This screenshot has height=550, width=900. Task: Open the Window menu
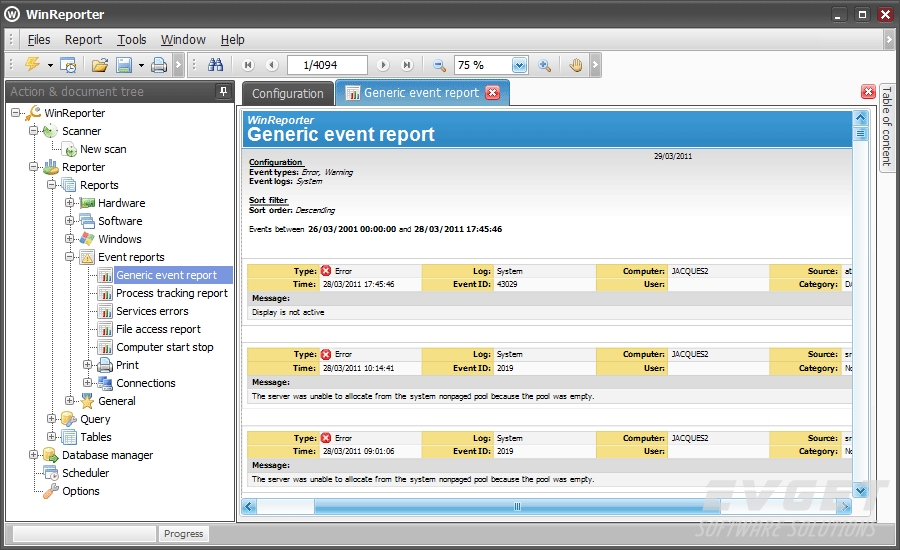point(183,40)
